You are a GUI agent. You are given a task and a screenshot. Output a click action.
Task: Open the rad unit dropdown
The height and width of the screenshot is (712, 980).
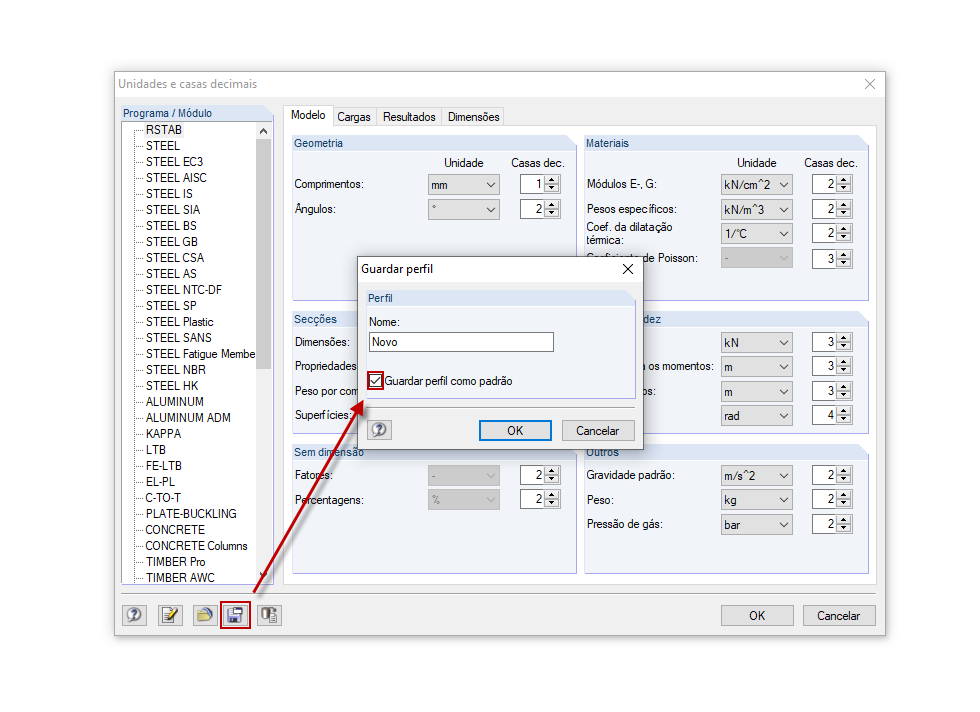[x=756, y=416]
